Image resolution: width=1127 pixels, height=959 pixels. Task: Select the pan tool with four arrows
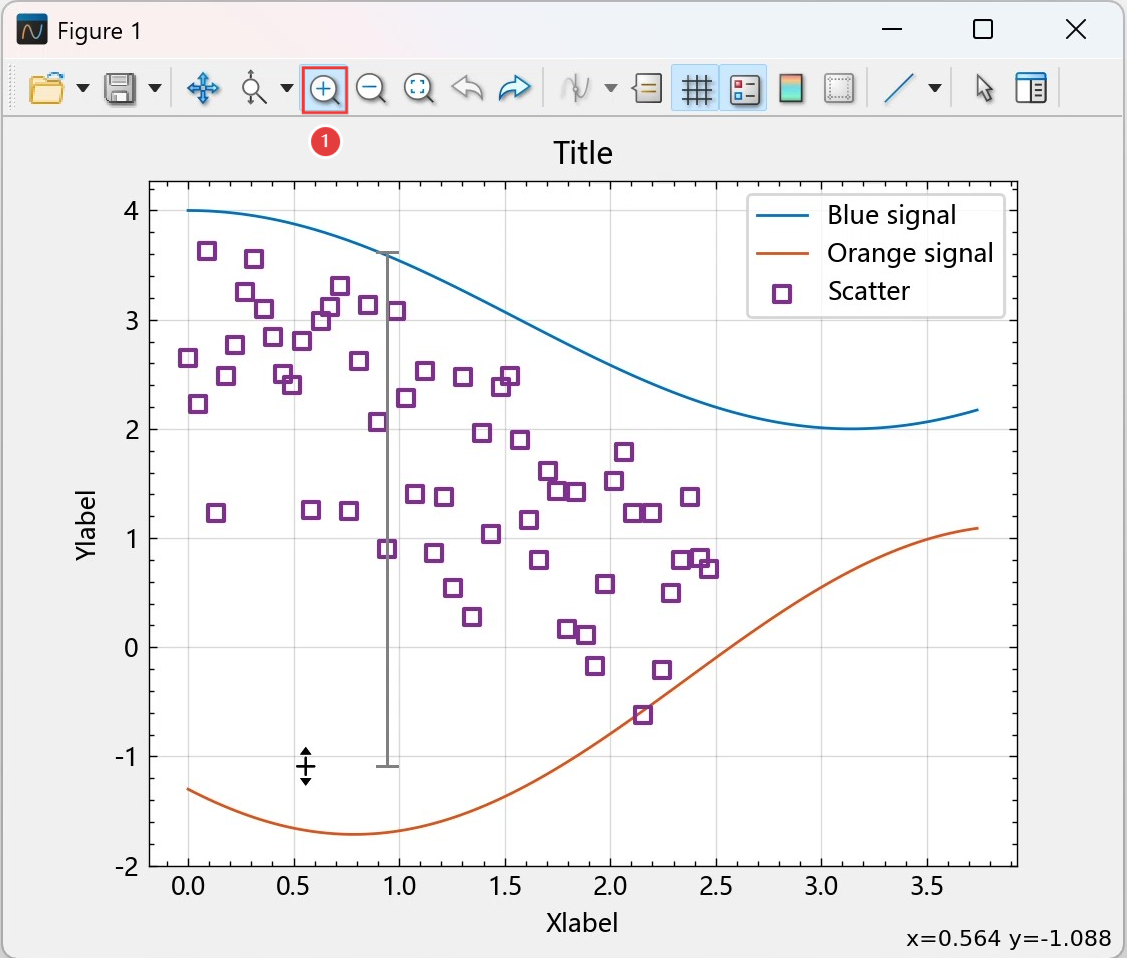point(203,89)
